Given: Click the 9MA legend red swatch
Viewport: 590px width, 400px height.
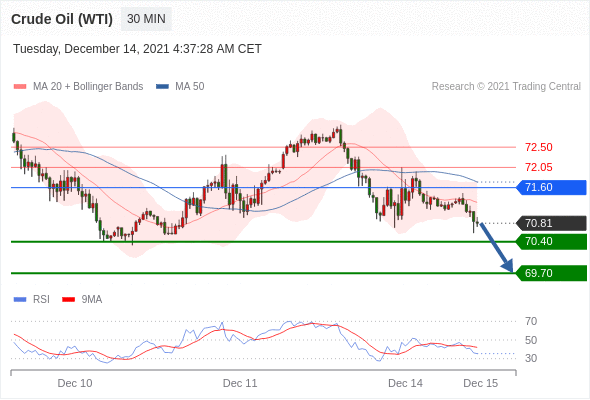Looking at the screenshot, I should (x=68, y=300).
